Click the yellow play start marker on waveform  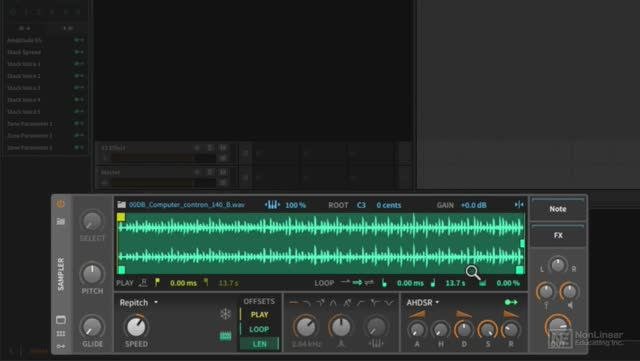[x=121, y=217]
